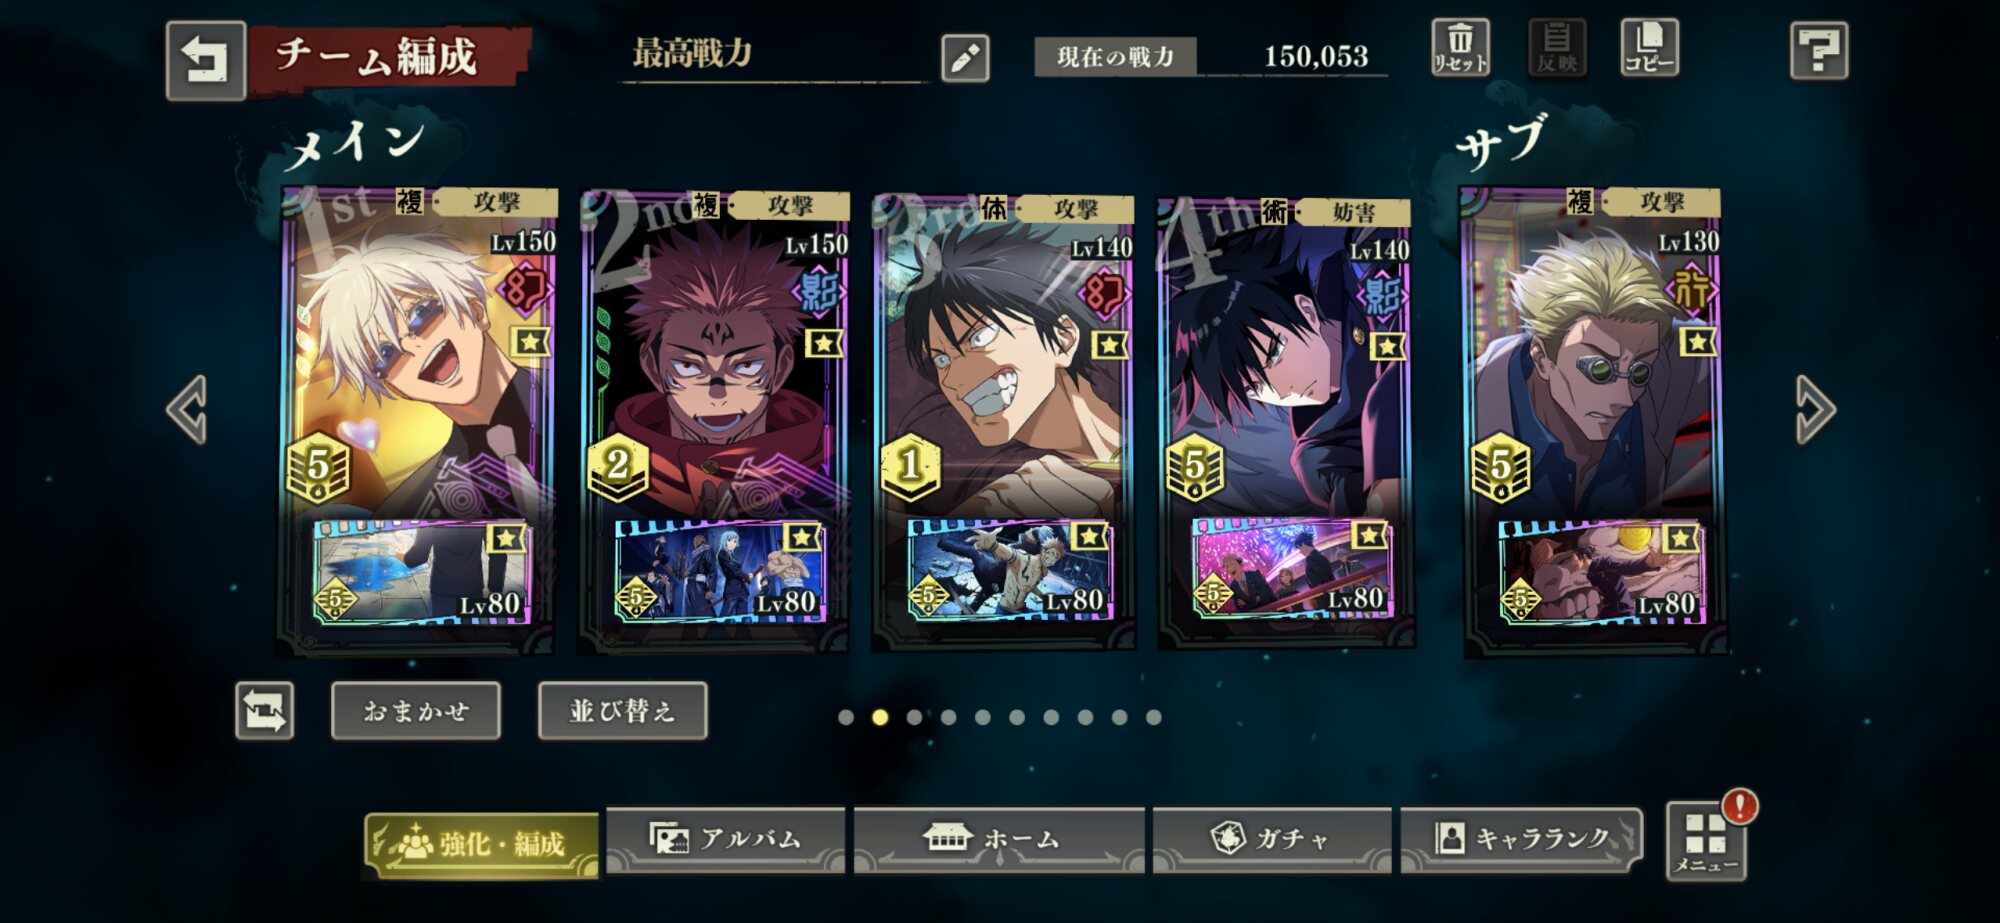2000x923 pixels.
Task: Click the リセット trash icon
Action: tap(1460, 47)
